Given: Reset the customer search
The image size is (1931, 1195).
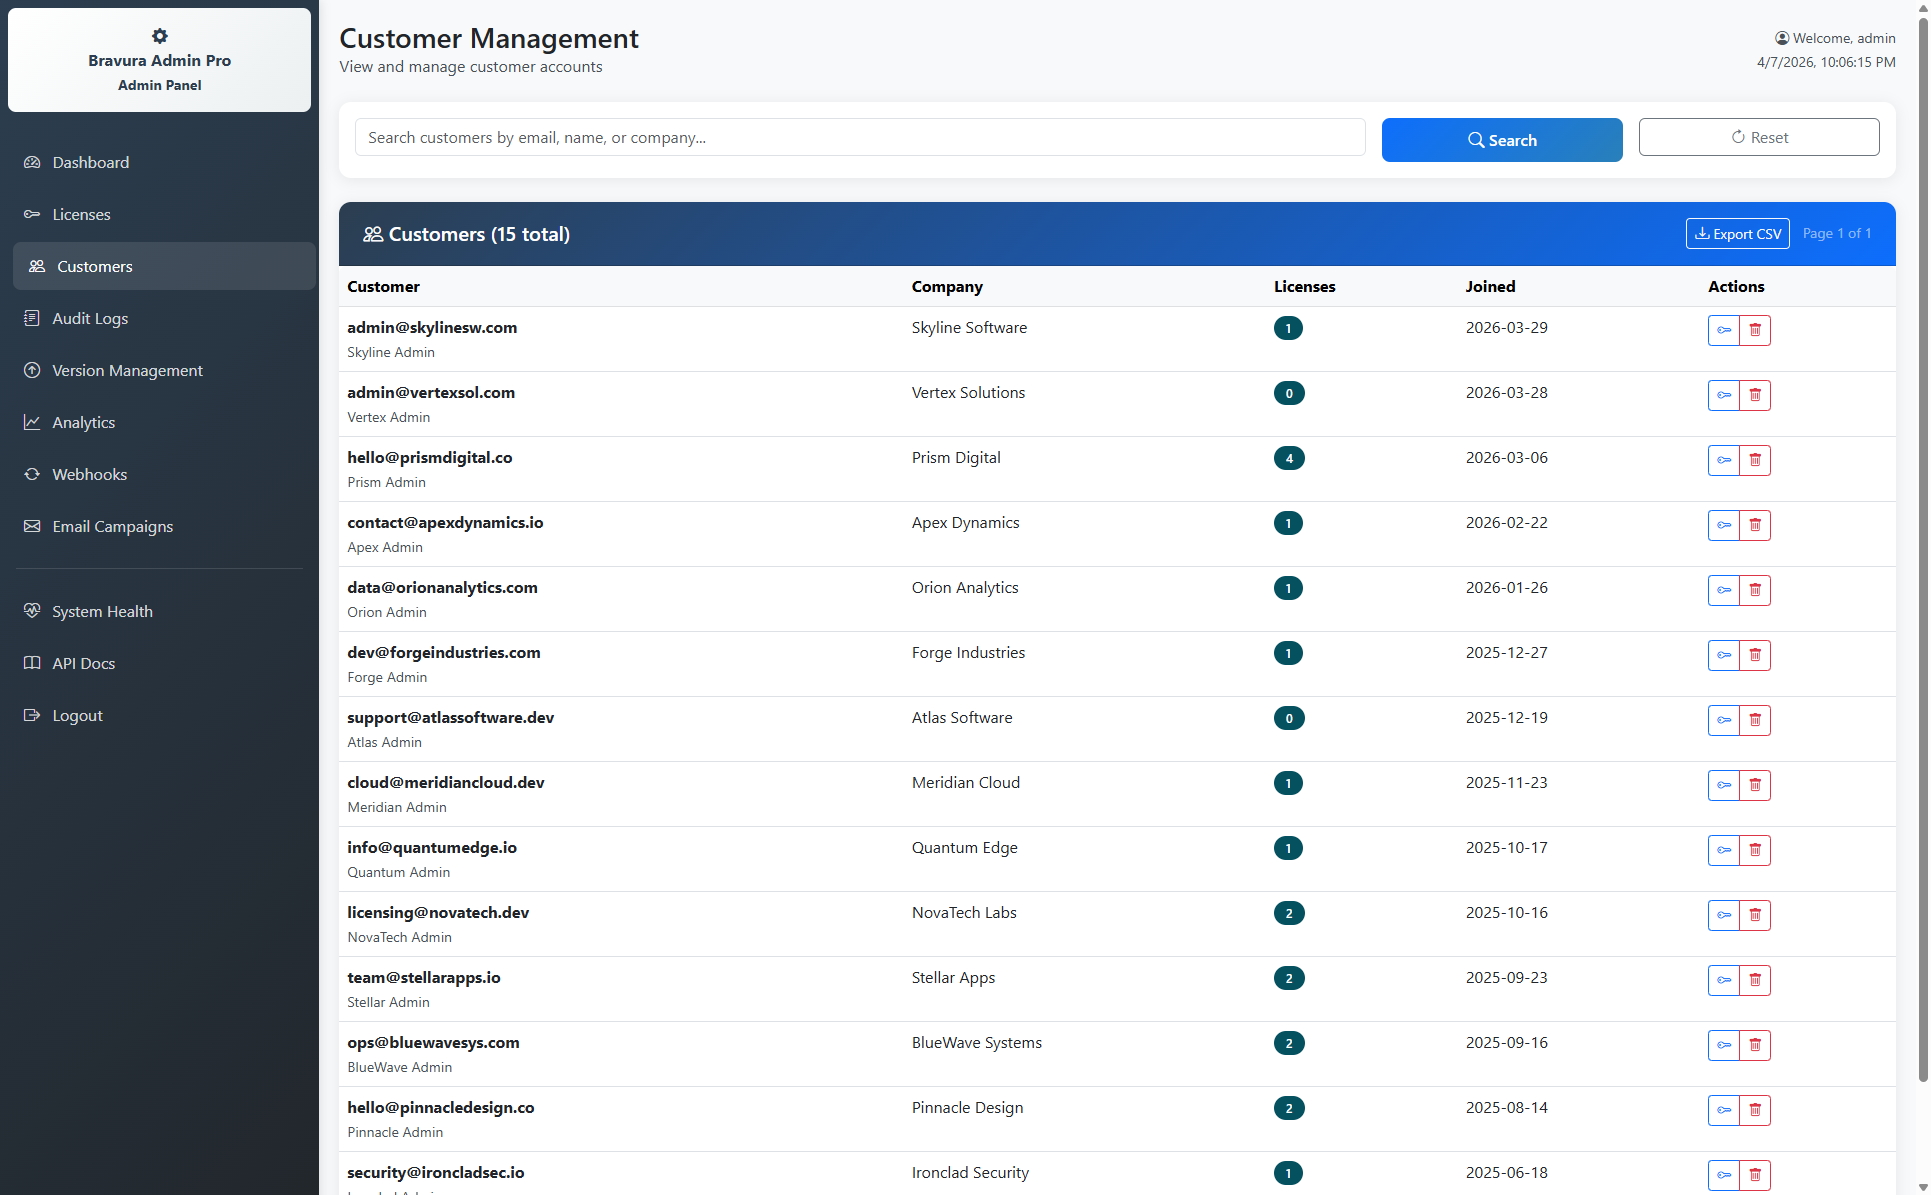Looking at the screenshot, I should pos(1759,137).
